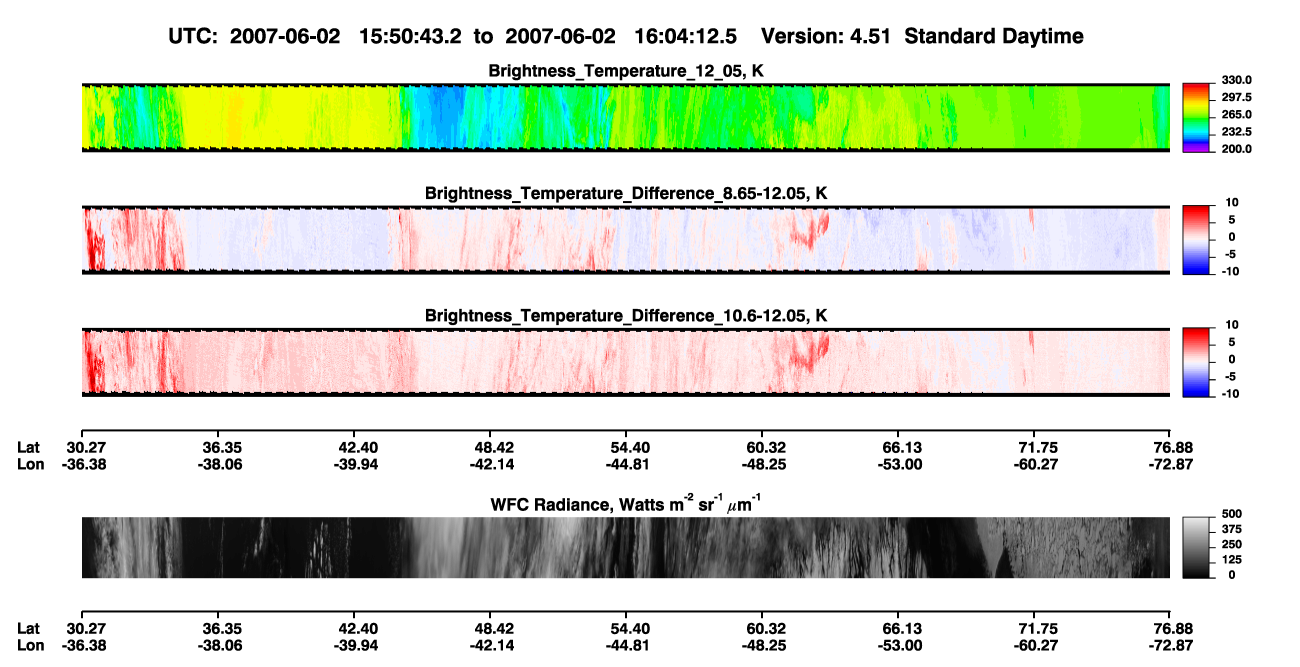Click the WFC Radiance grayscale image strip
This screenshot has width=1300, height=667.
click(x=625, y=547)
